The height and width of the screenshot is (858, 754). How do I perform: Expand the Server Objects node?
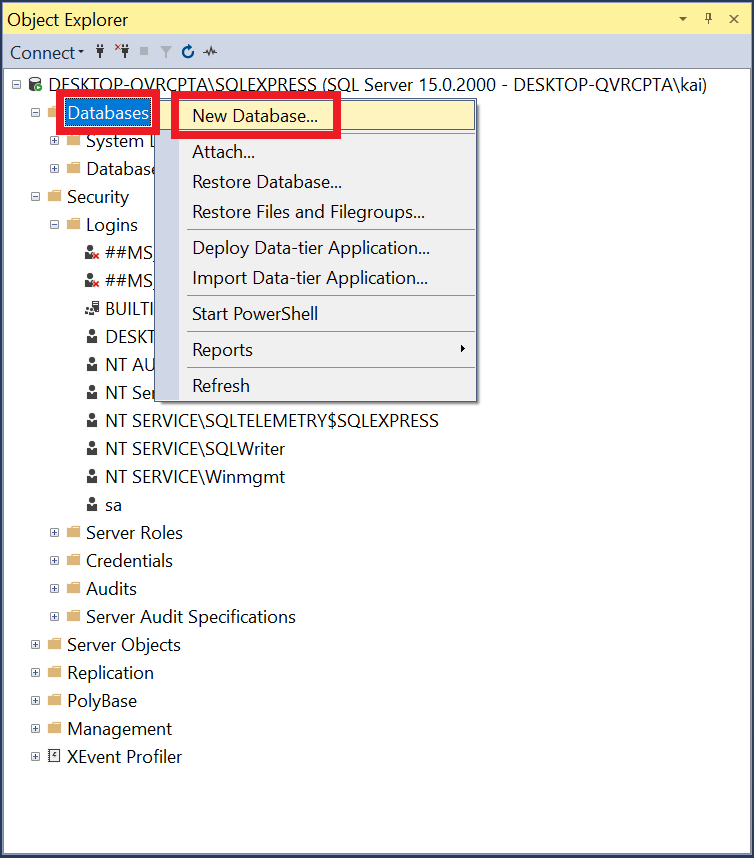[x=36, y=645]
